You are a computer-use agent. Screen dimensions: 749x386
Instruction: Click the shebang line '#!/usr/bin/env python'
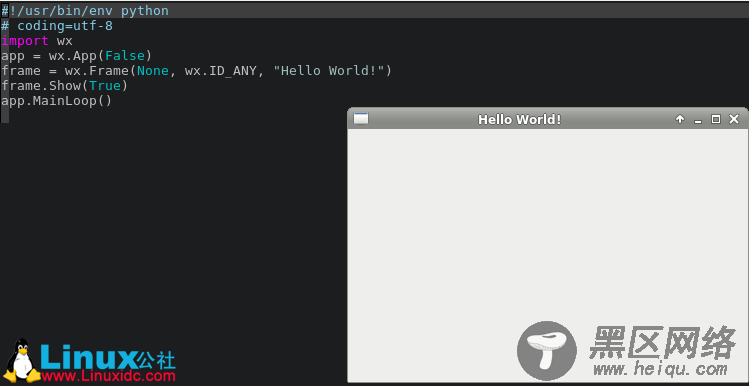click(x=85, y=10)
